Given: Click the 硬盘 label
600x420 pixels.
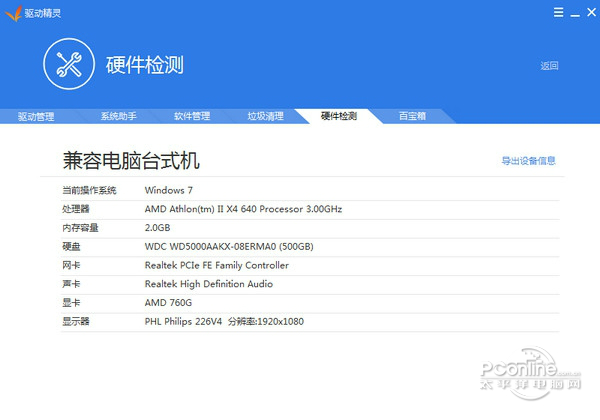Looking at the screenshot, I should click(x=71, y=246).
